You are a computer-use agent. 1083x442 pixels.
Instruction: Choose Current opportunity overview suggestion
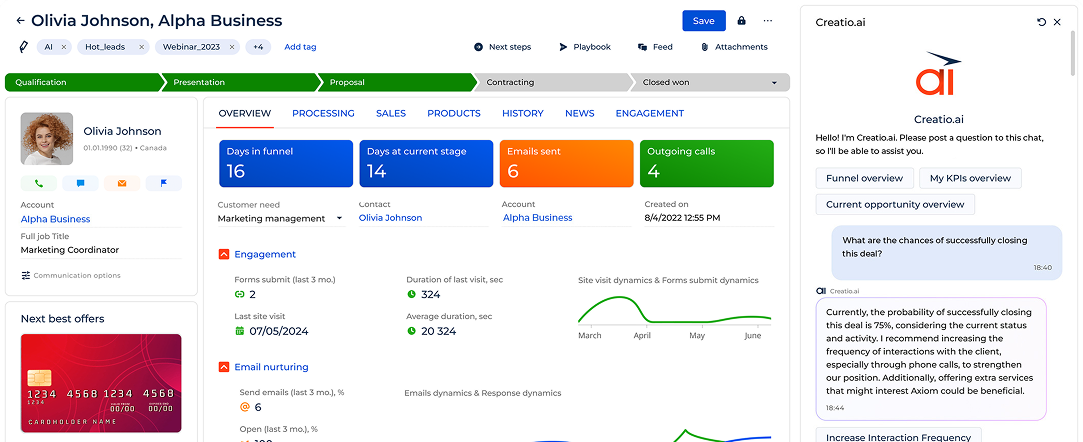(895, 204)
